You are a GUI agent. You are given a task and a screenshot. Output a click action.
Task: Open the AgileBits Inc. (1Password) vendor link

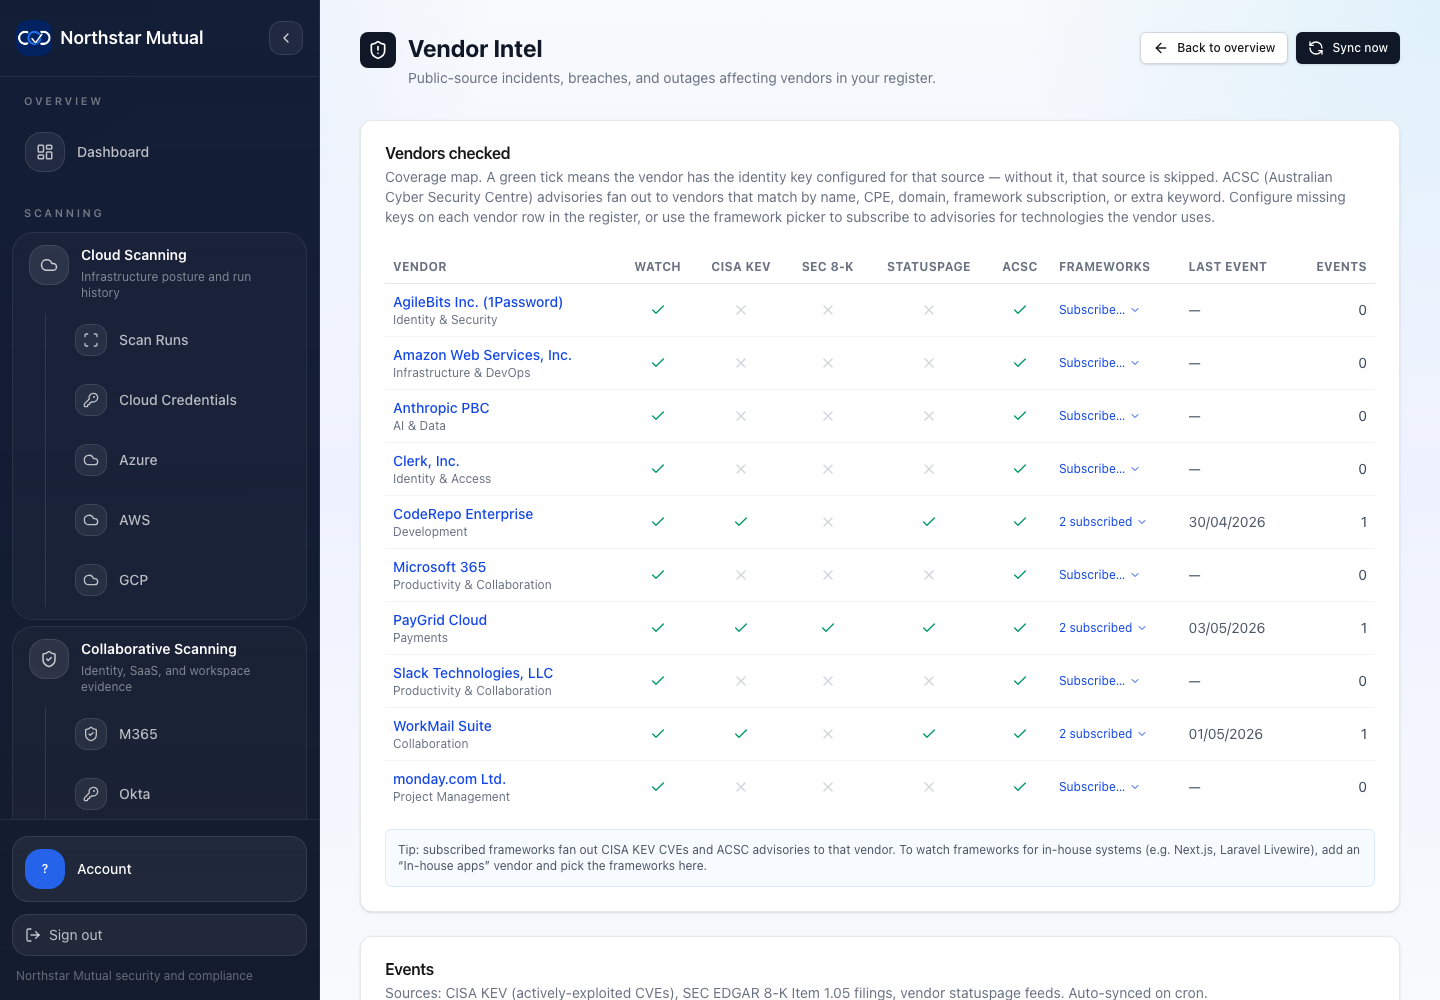[478, 302]
